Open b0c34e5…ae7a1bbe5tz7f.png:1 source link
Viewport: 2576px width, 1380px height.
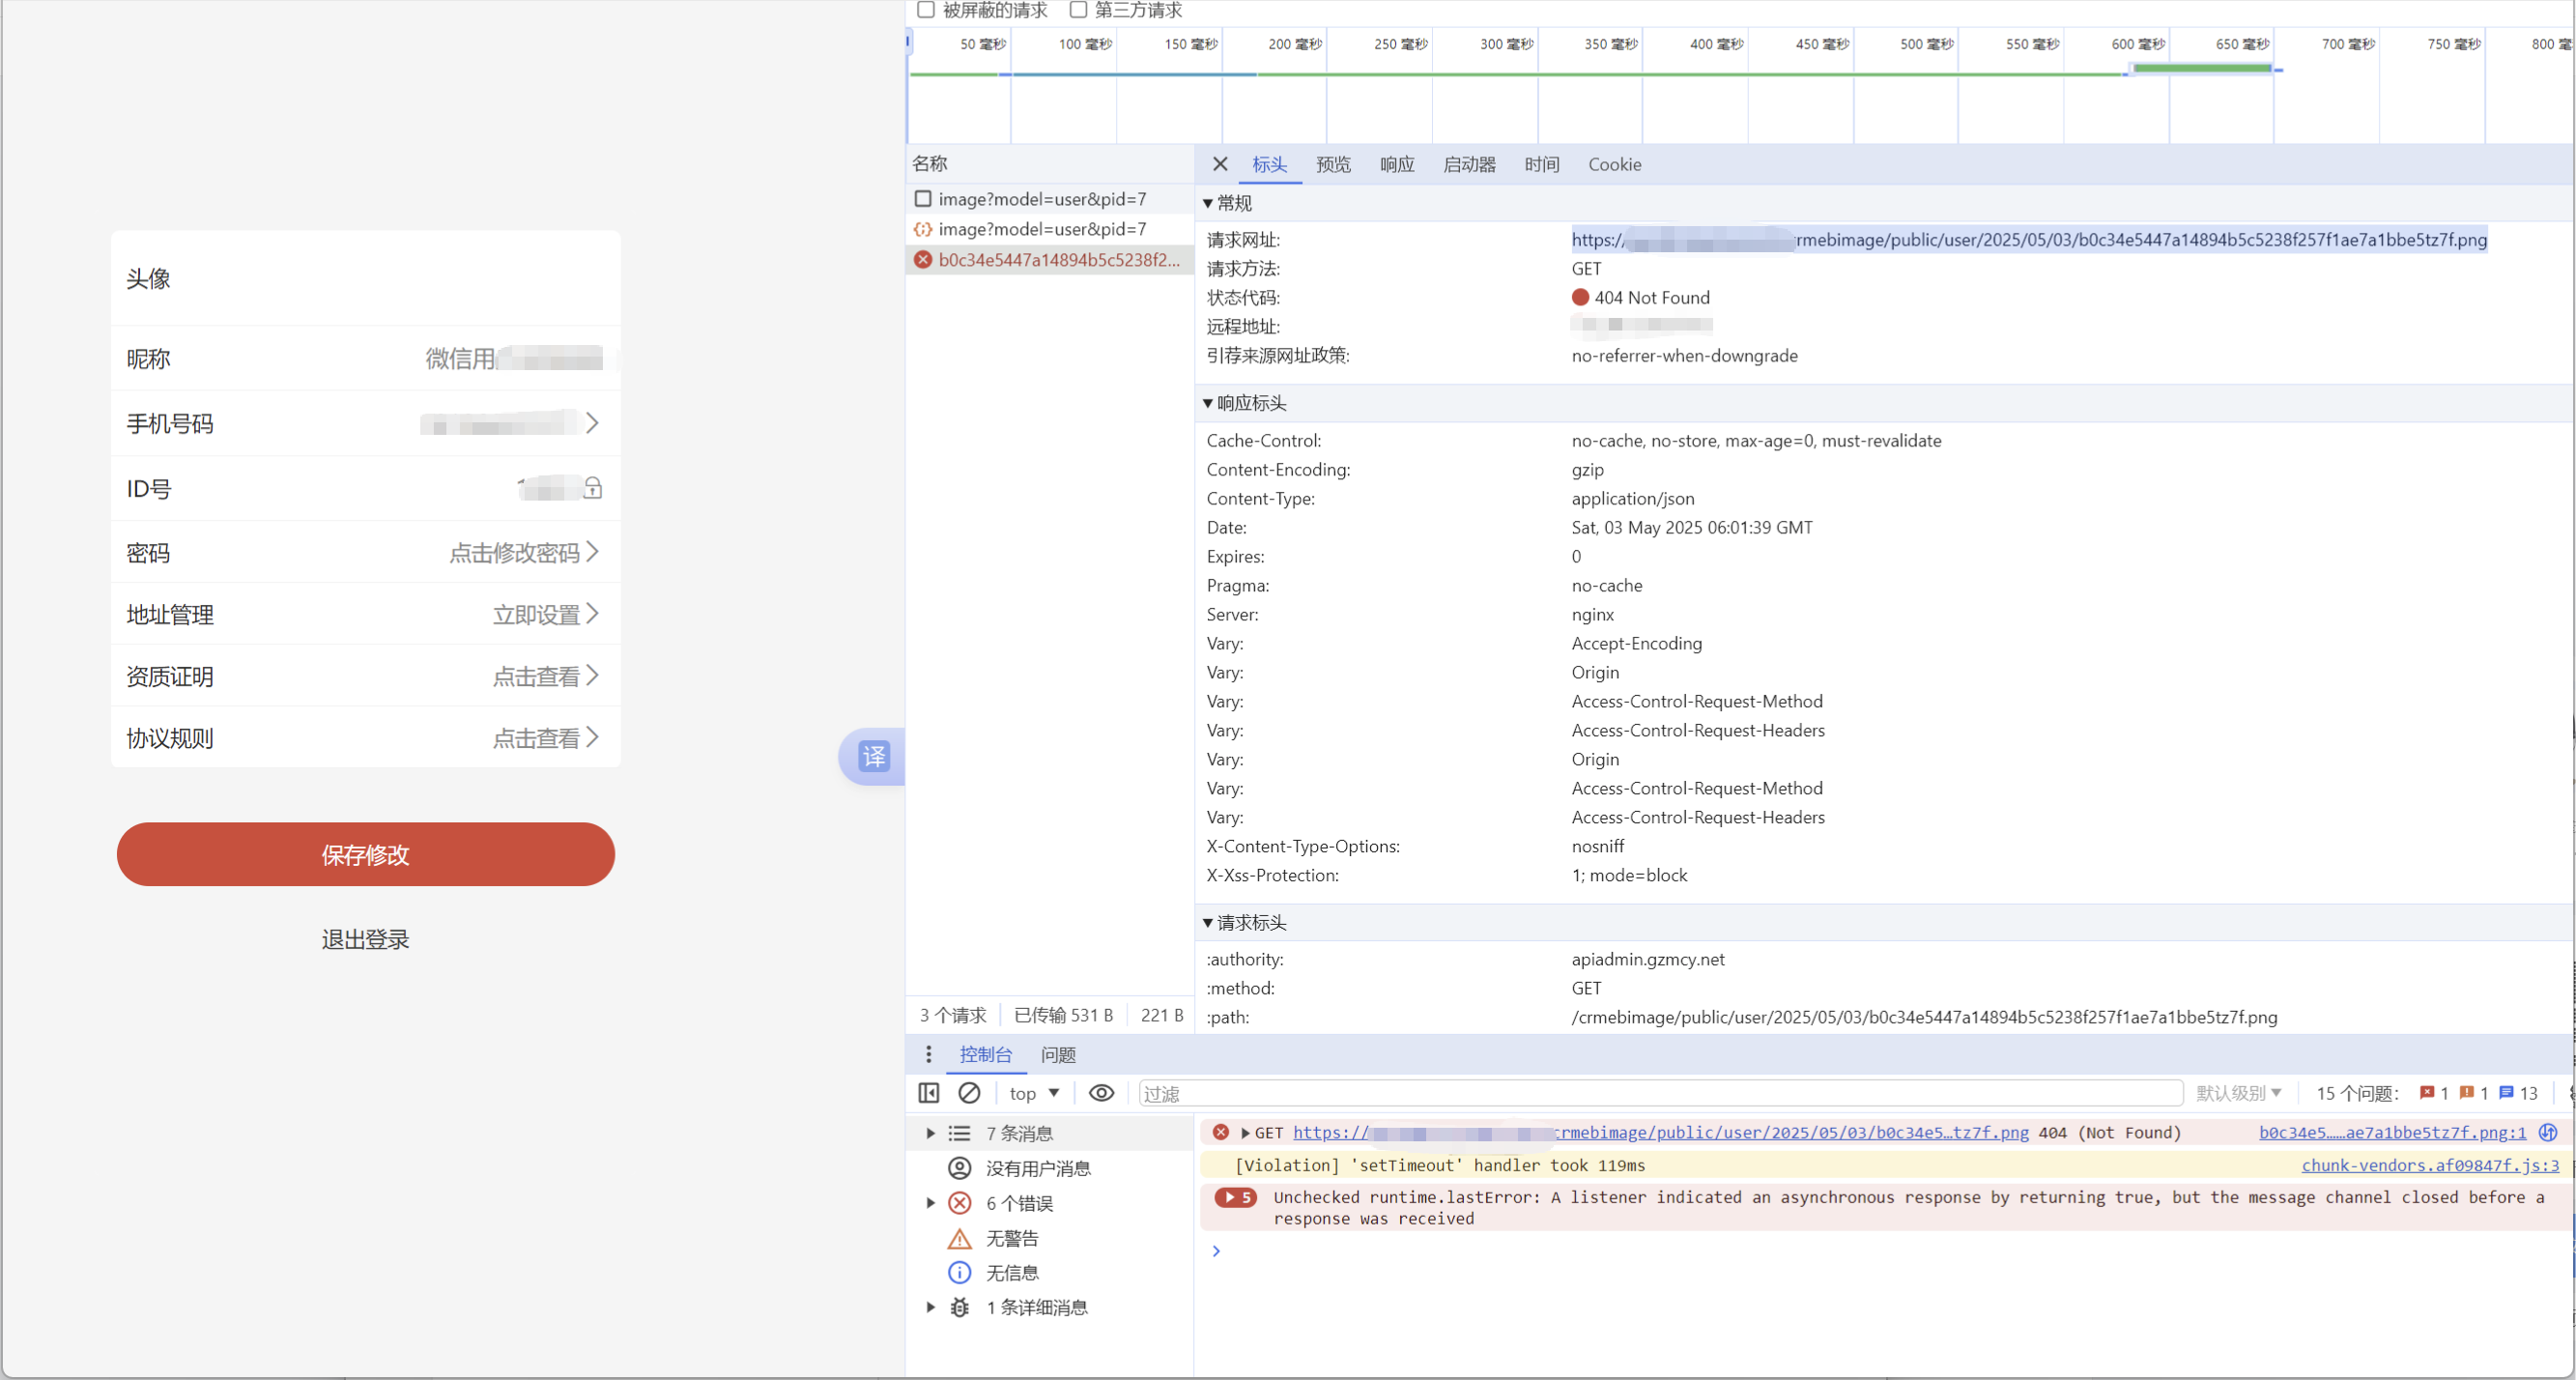coord(2392,1132)
